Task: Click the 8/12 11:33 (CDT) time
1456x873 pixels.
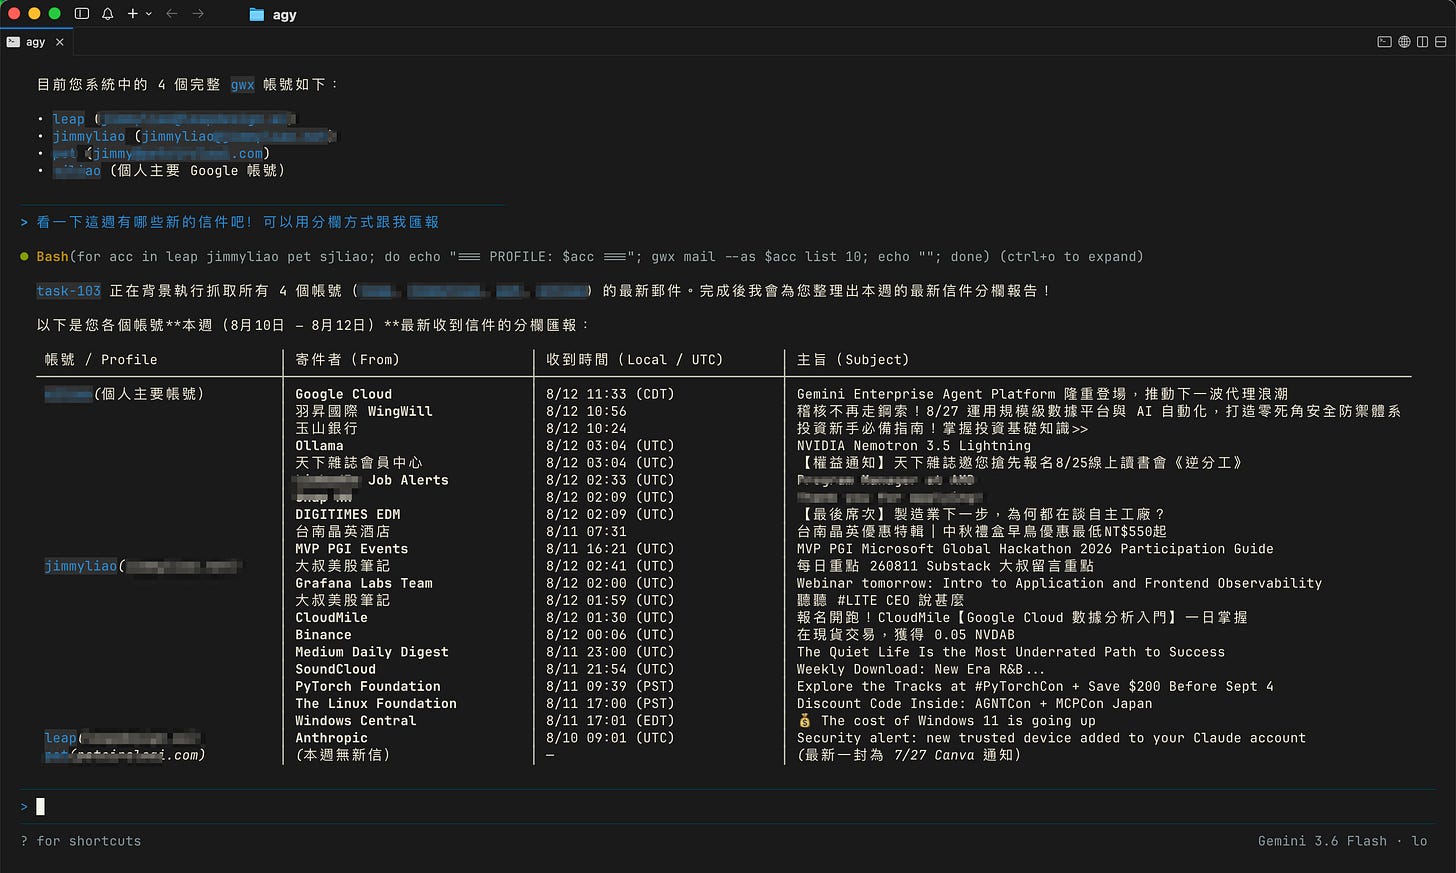Action: (610, 394)
